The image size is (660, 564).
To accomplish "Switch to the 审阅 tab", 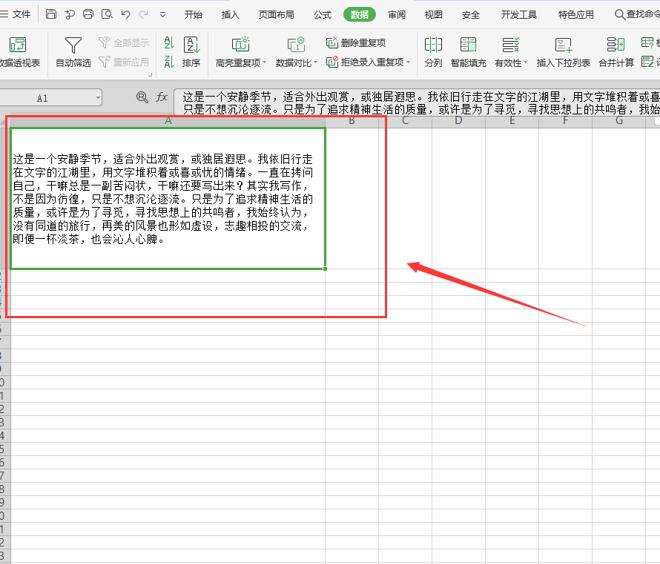I will (397, 15).
